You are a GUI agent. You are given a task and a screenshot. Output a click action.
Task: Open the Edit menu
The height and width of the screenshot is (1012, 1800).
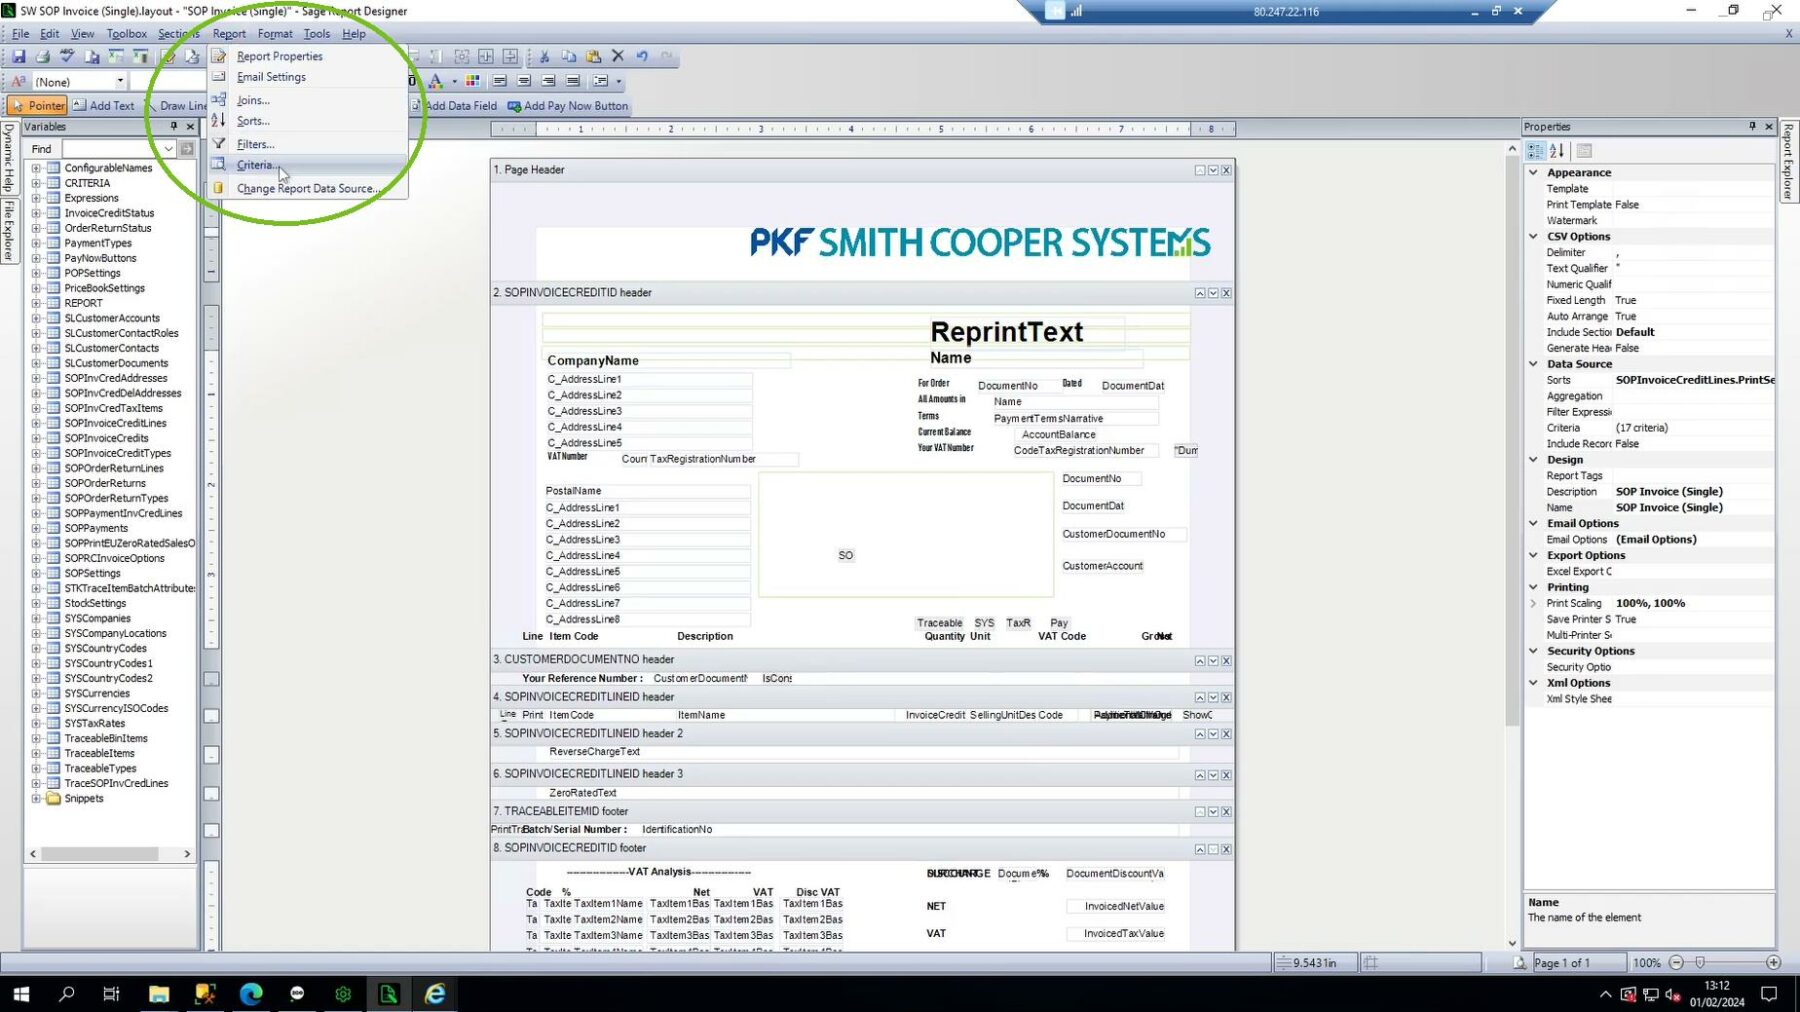tap(49, 33)
